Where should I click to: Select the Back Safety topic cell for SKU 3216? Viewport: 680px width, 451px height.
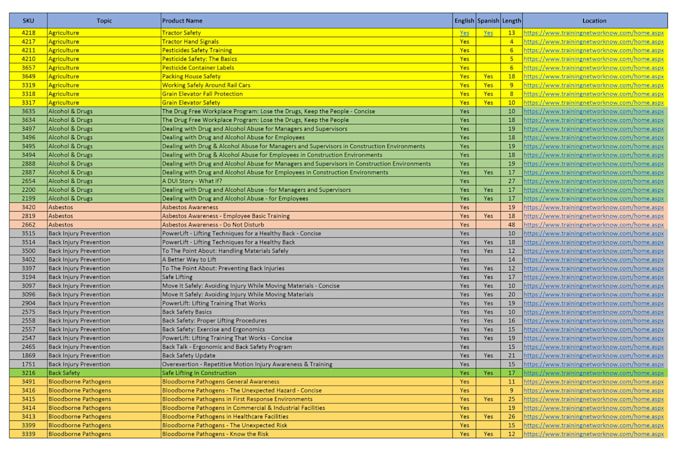(104, 373)
